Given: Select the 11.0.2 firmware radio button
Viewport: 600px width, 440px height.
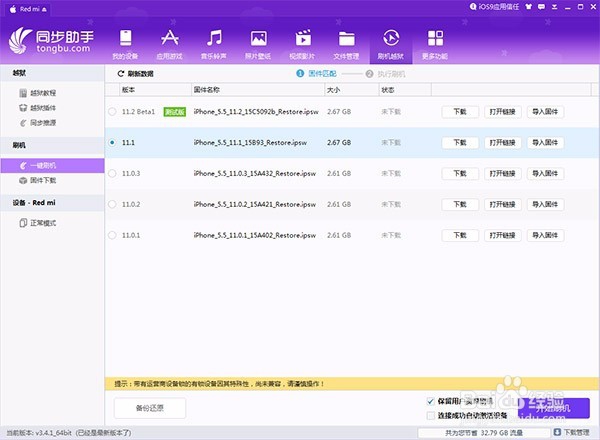Looking at the screenshot, I should tap(112, 204).
